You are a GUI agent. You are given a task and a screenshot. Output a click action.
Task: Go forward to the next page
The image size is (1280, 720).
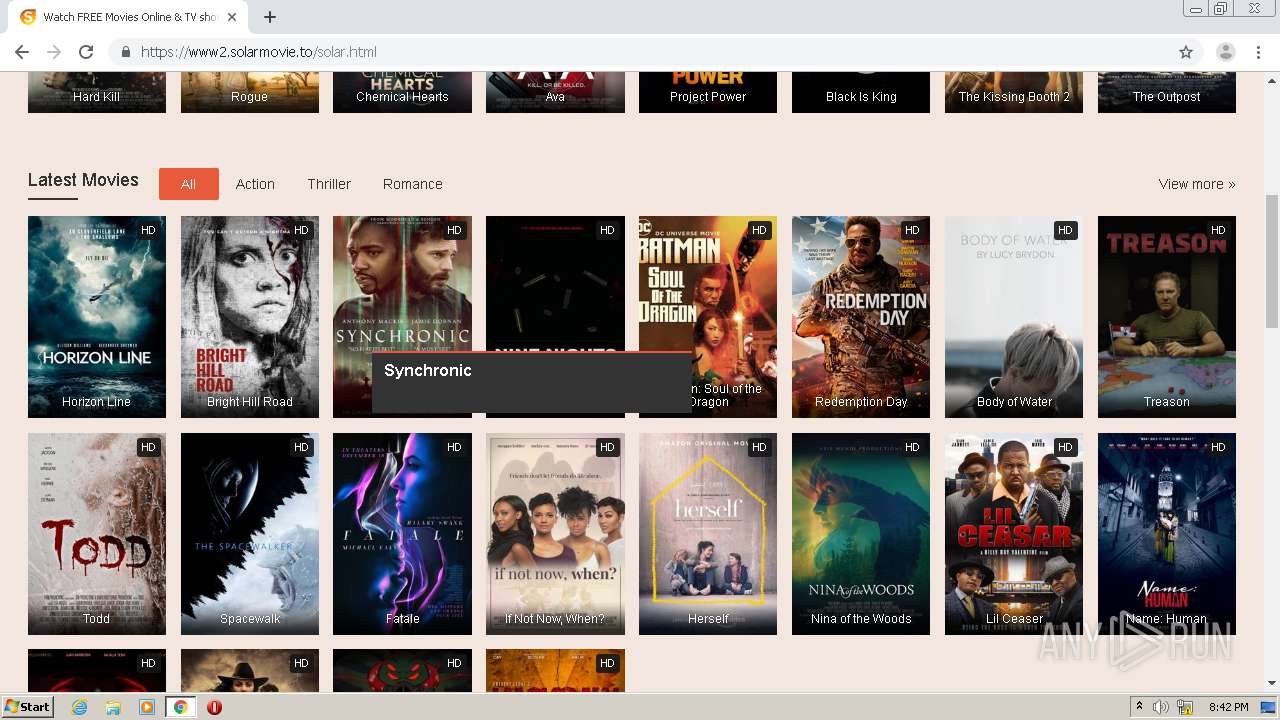tap(54, 52)
